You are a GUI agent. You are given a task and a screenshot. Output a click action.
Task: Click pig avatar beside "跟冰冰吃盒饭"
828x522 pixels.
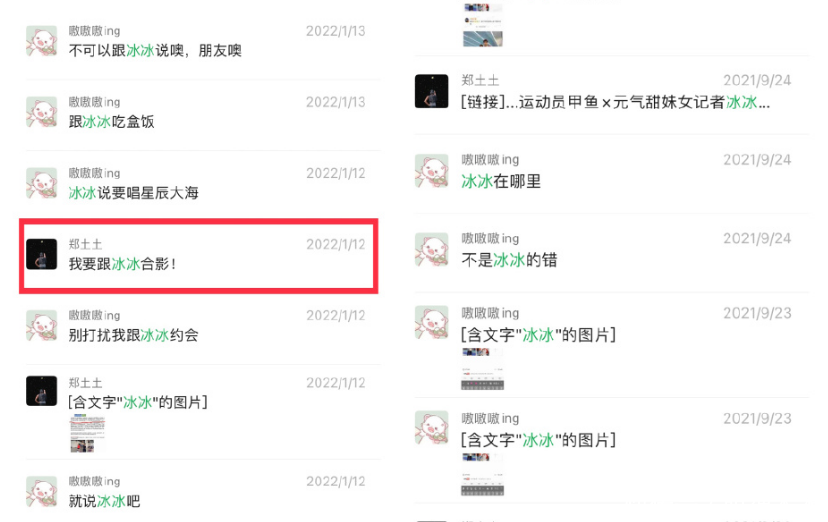tap(42, 112)
